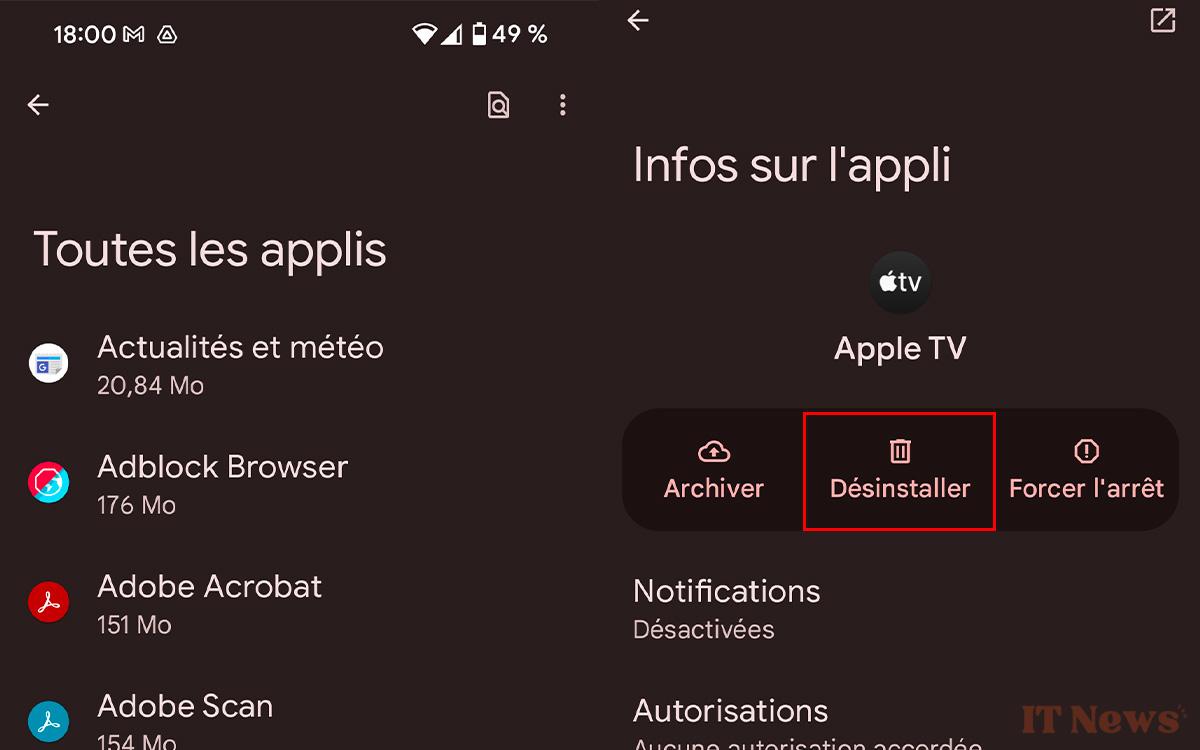Tap the teal Adobe Scan icon
The width and height of the screenshot is (1200, 750).
(x=48, y=721)
